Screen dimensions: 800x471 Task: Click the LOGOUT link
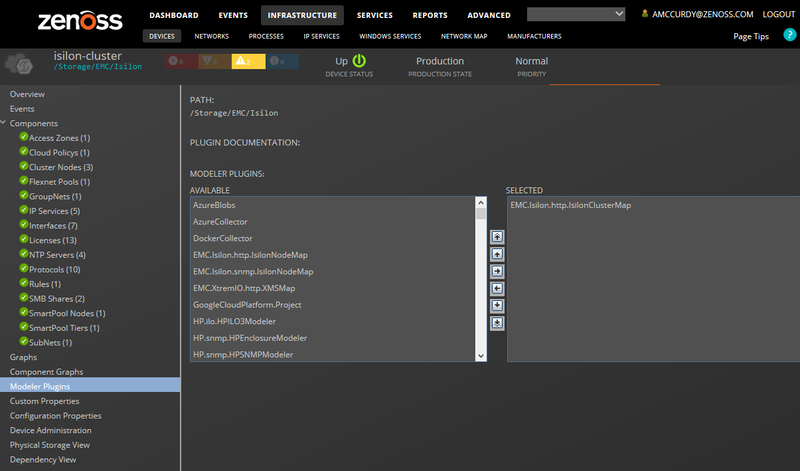pyautogui.click(x=779, y=14)
